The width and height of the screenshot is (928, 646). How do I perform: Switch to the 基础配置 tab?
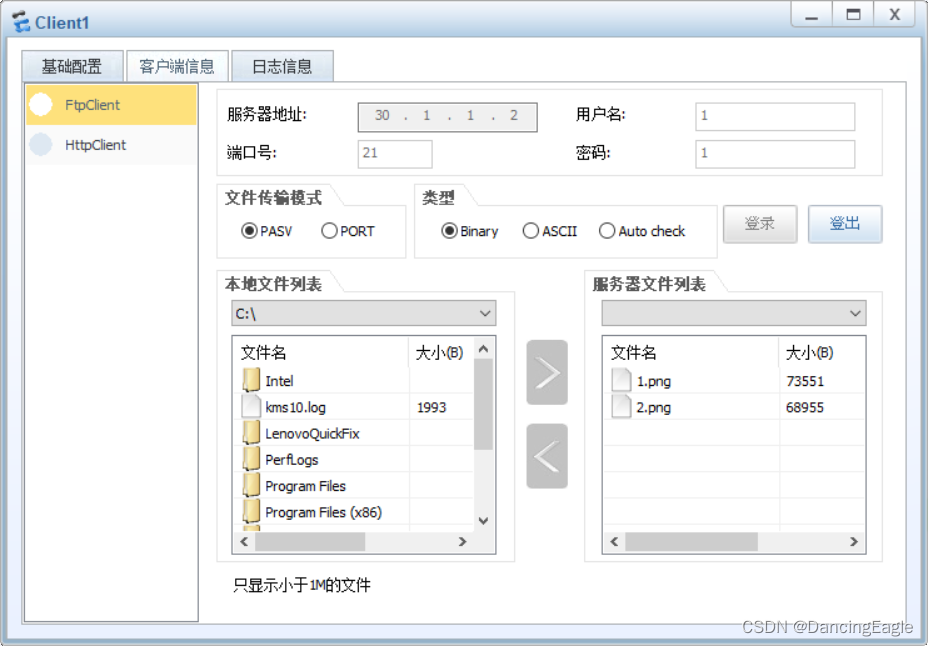(x=72, y=66)
